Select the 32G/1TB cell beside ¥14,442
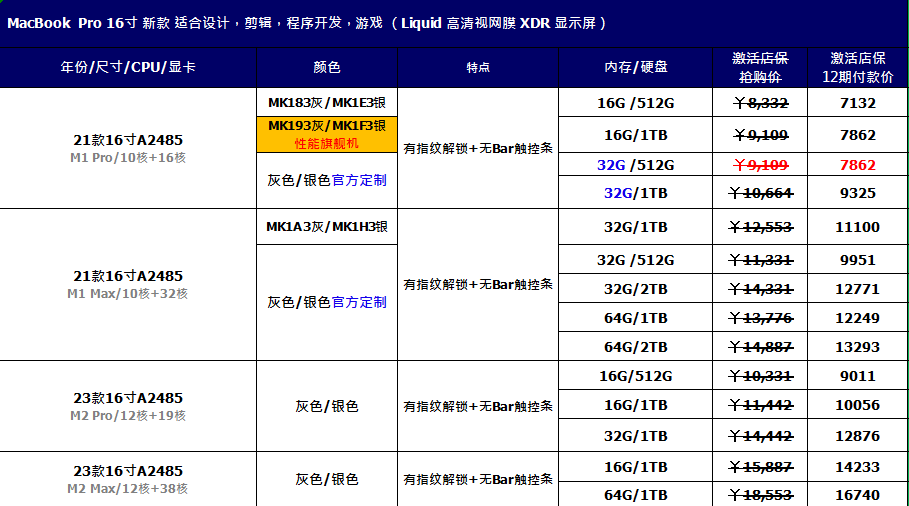This screenshot has height=506, width=909. coord(635,436)
